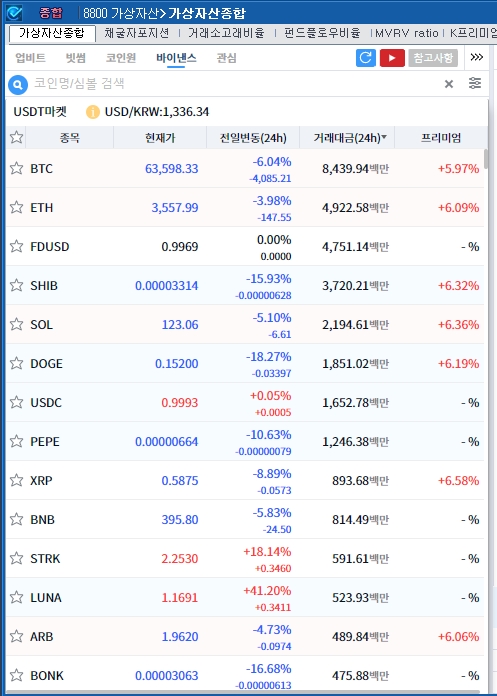Favorite FDUSD with its star
Image resolution: width=497 pixels, height=696 pixels.
(x=16, y=246)
